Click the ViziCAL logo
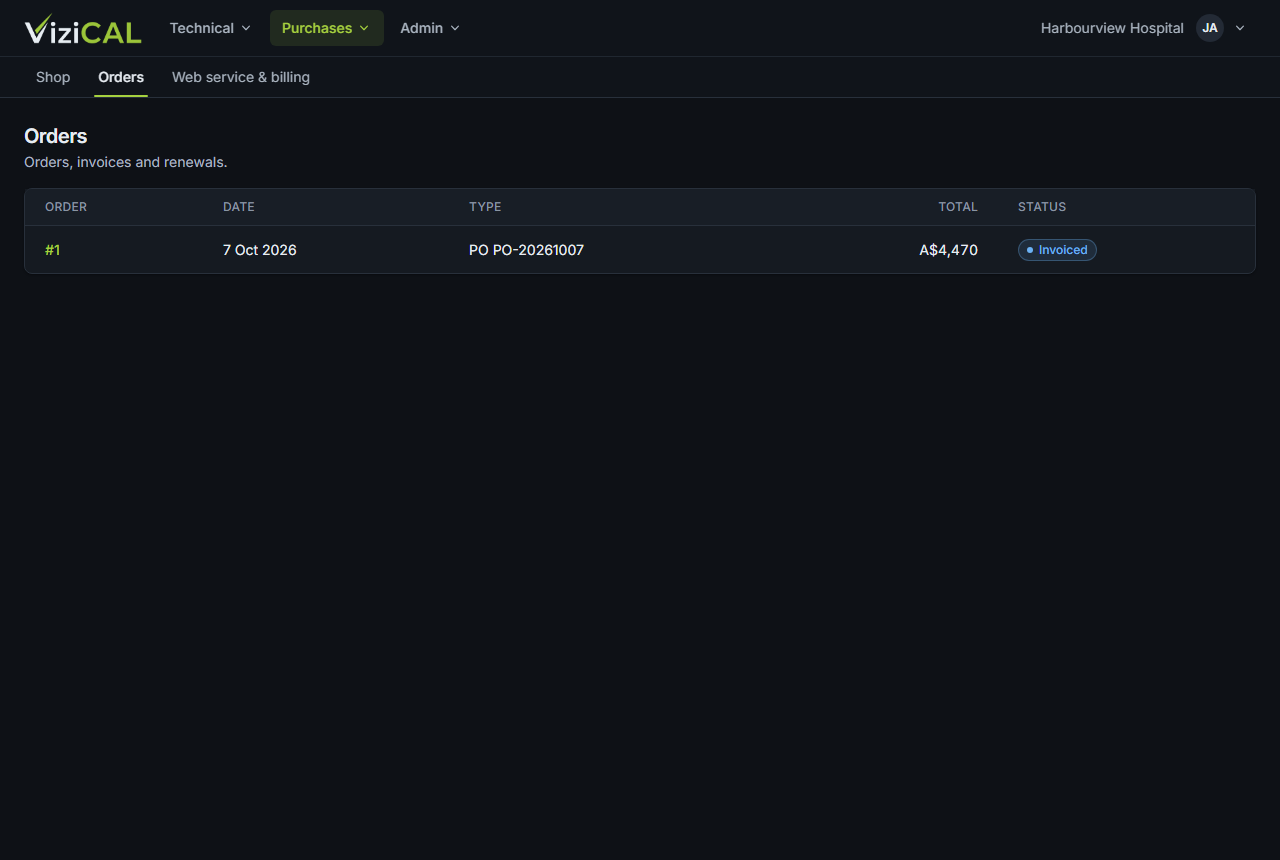Viewport: 1280px width, 860px height. [x=83, y=29]
